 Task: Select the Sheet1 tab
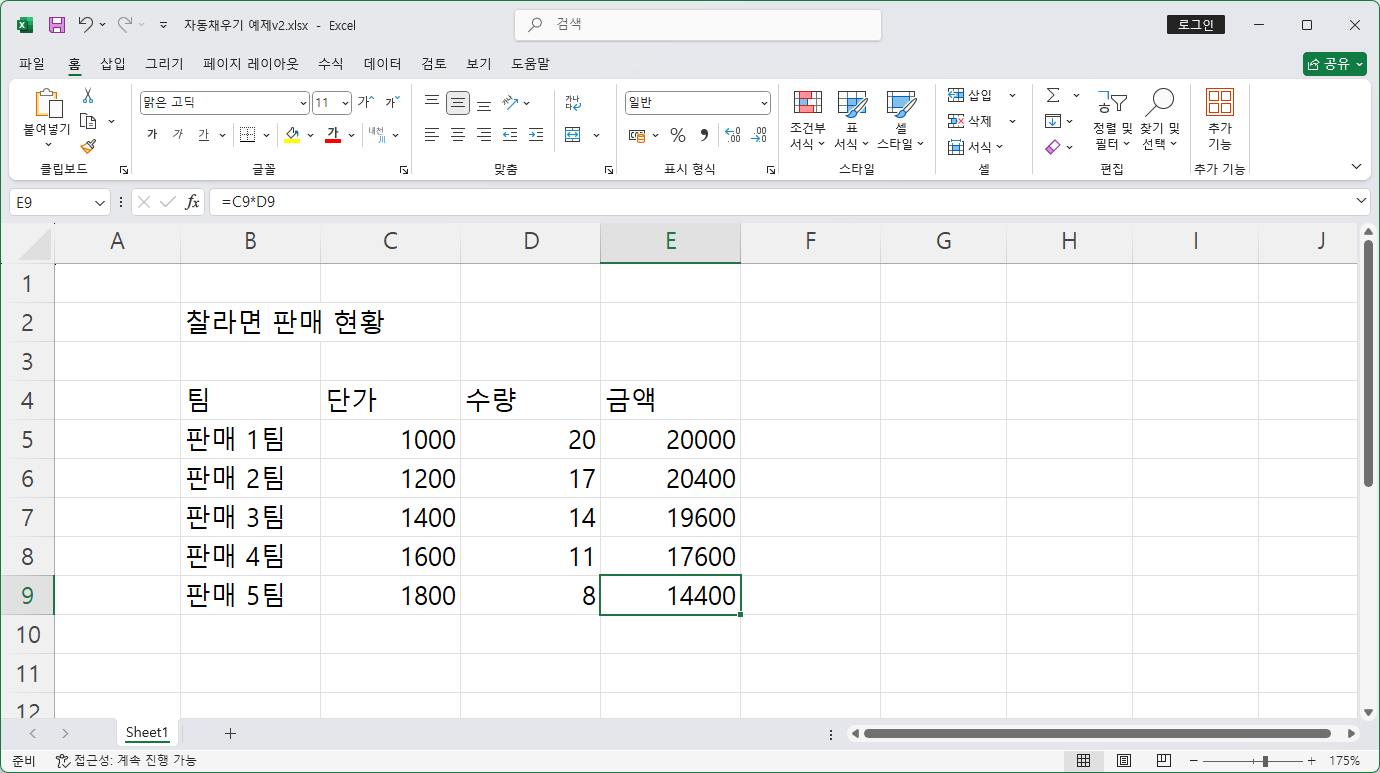[x=147, y=733]
